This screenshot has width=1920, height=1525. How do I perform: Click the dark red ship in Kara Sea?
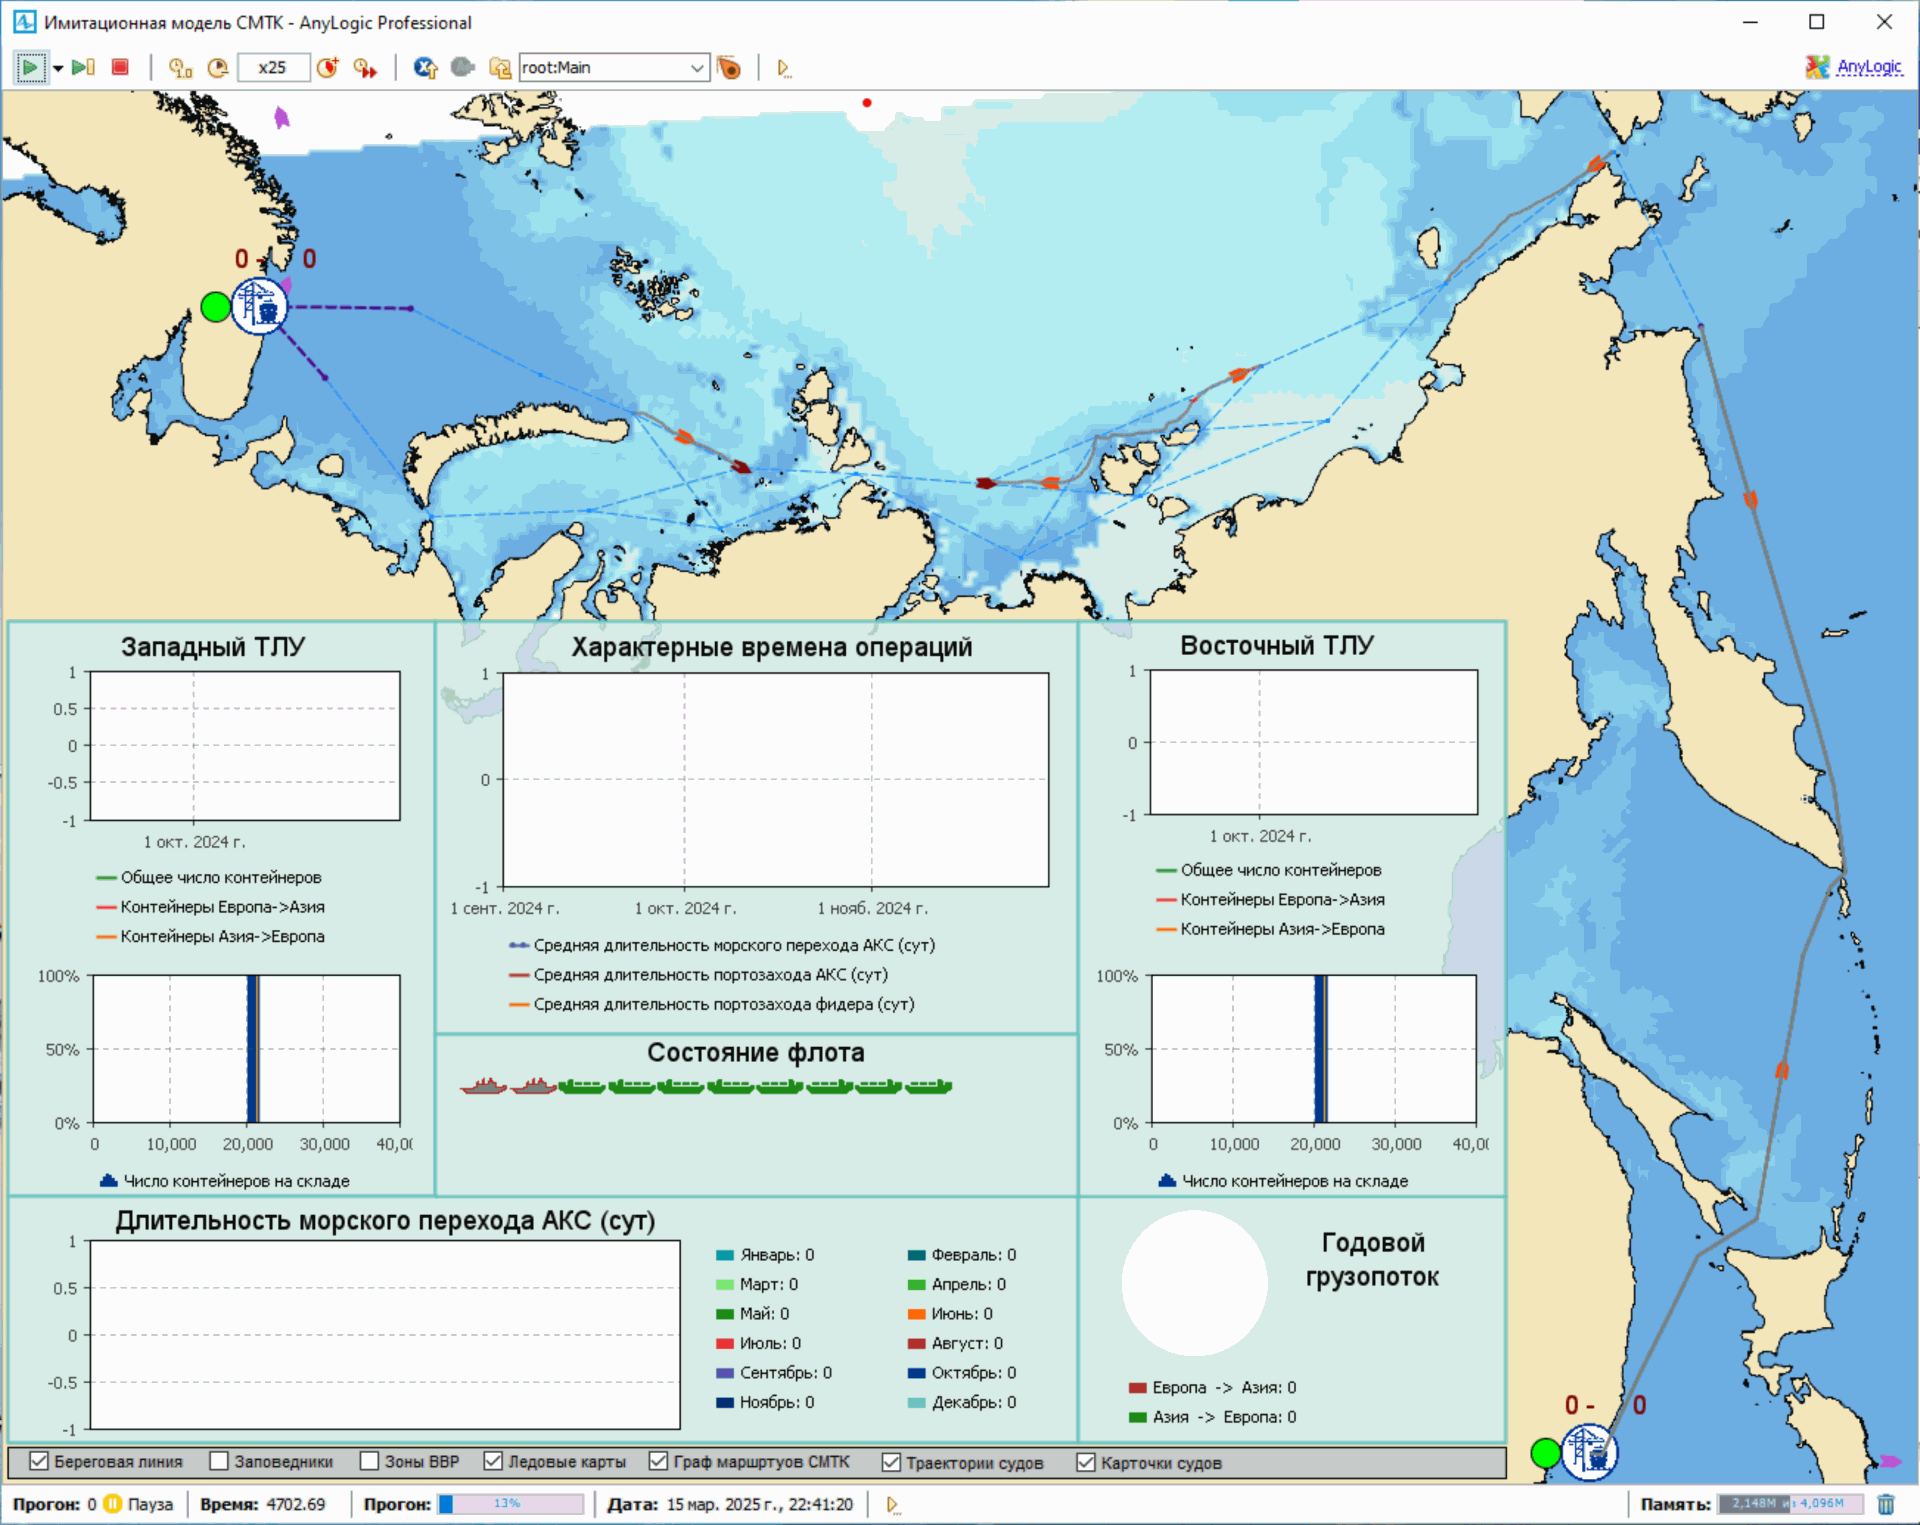pyautogui.click(x=740, y=466)
